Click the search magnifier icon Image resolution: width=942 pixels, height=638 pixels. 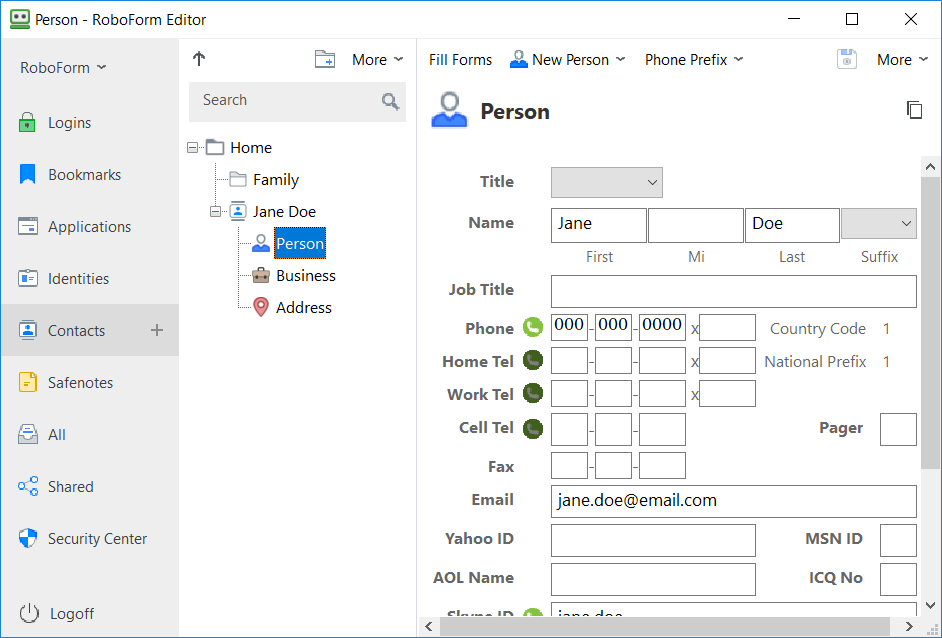pyautogui.click(x=390, y=102)
